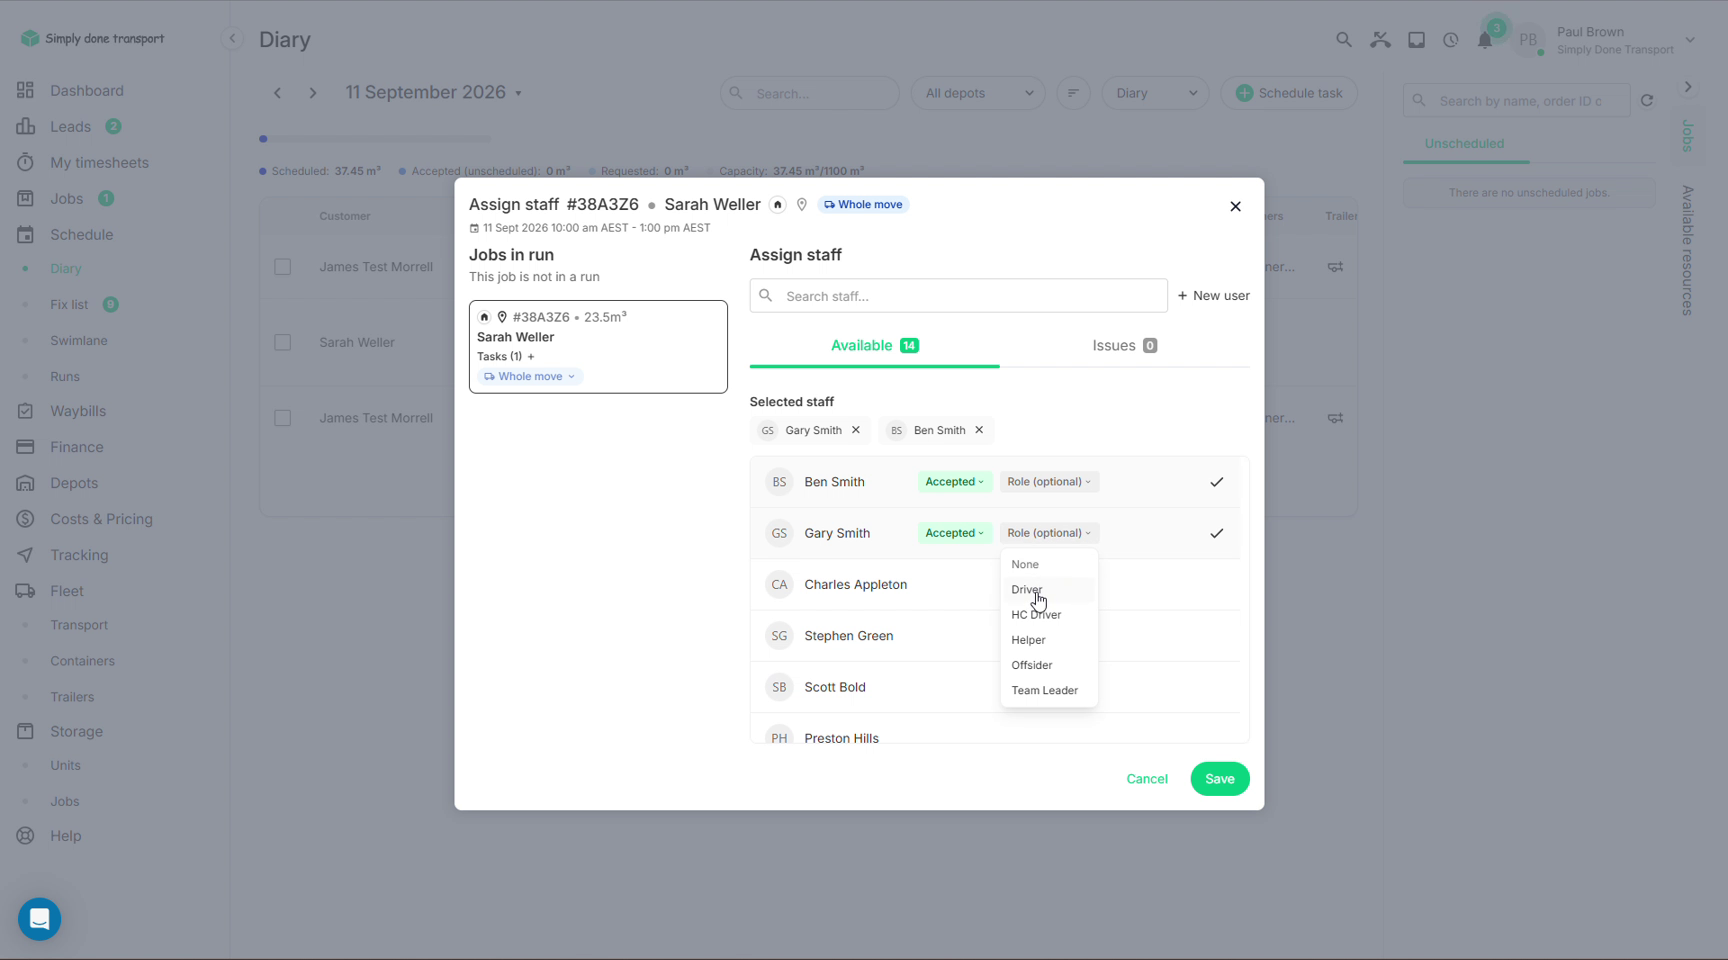Click the location pin icon in dialog header

[x=801, y=205]
